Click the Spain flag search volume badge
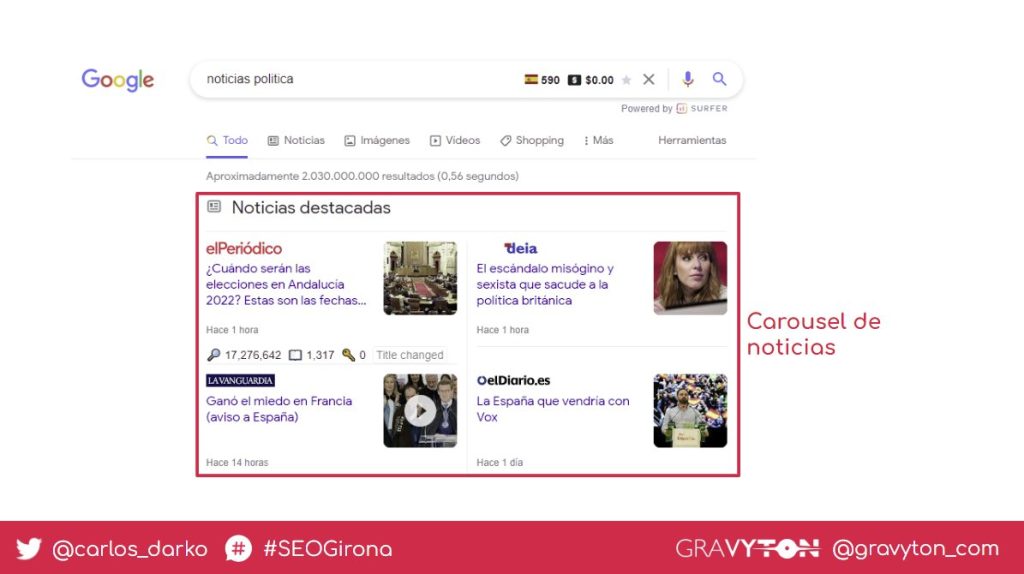 [x=542, y=80]
